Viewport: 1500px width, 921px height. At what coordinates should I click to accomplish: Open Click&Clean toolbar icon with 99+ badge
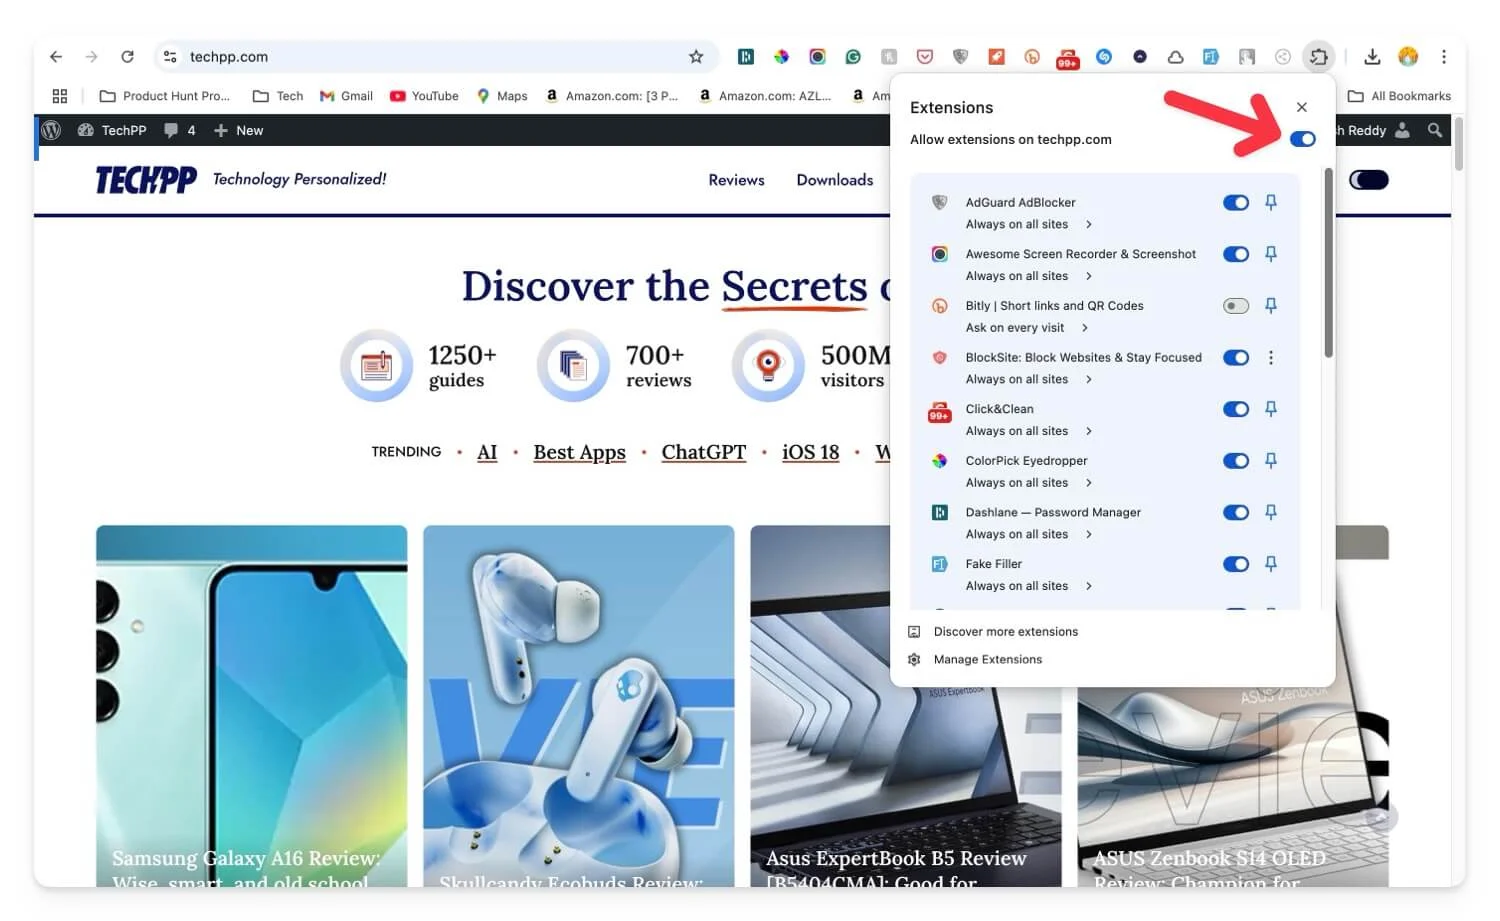pyautogui.click(x=1068, y=58)
